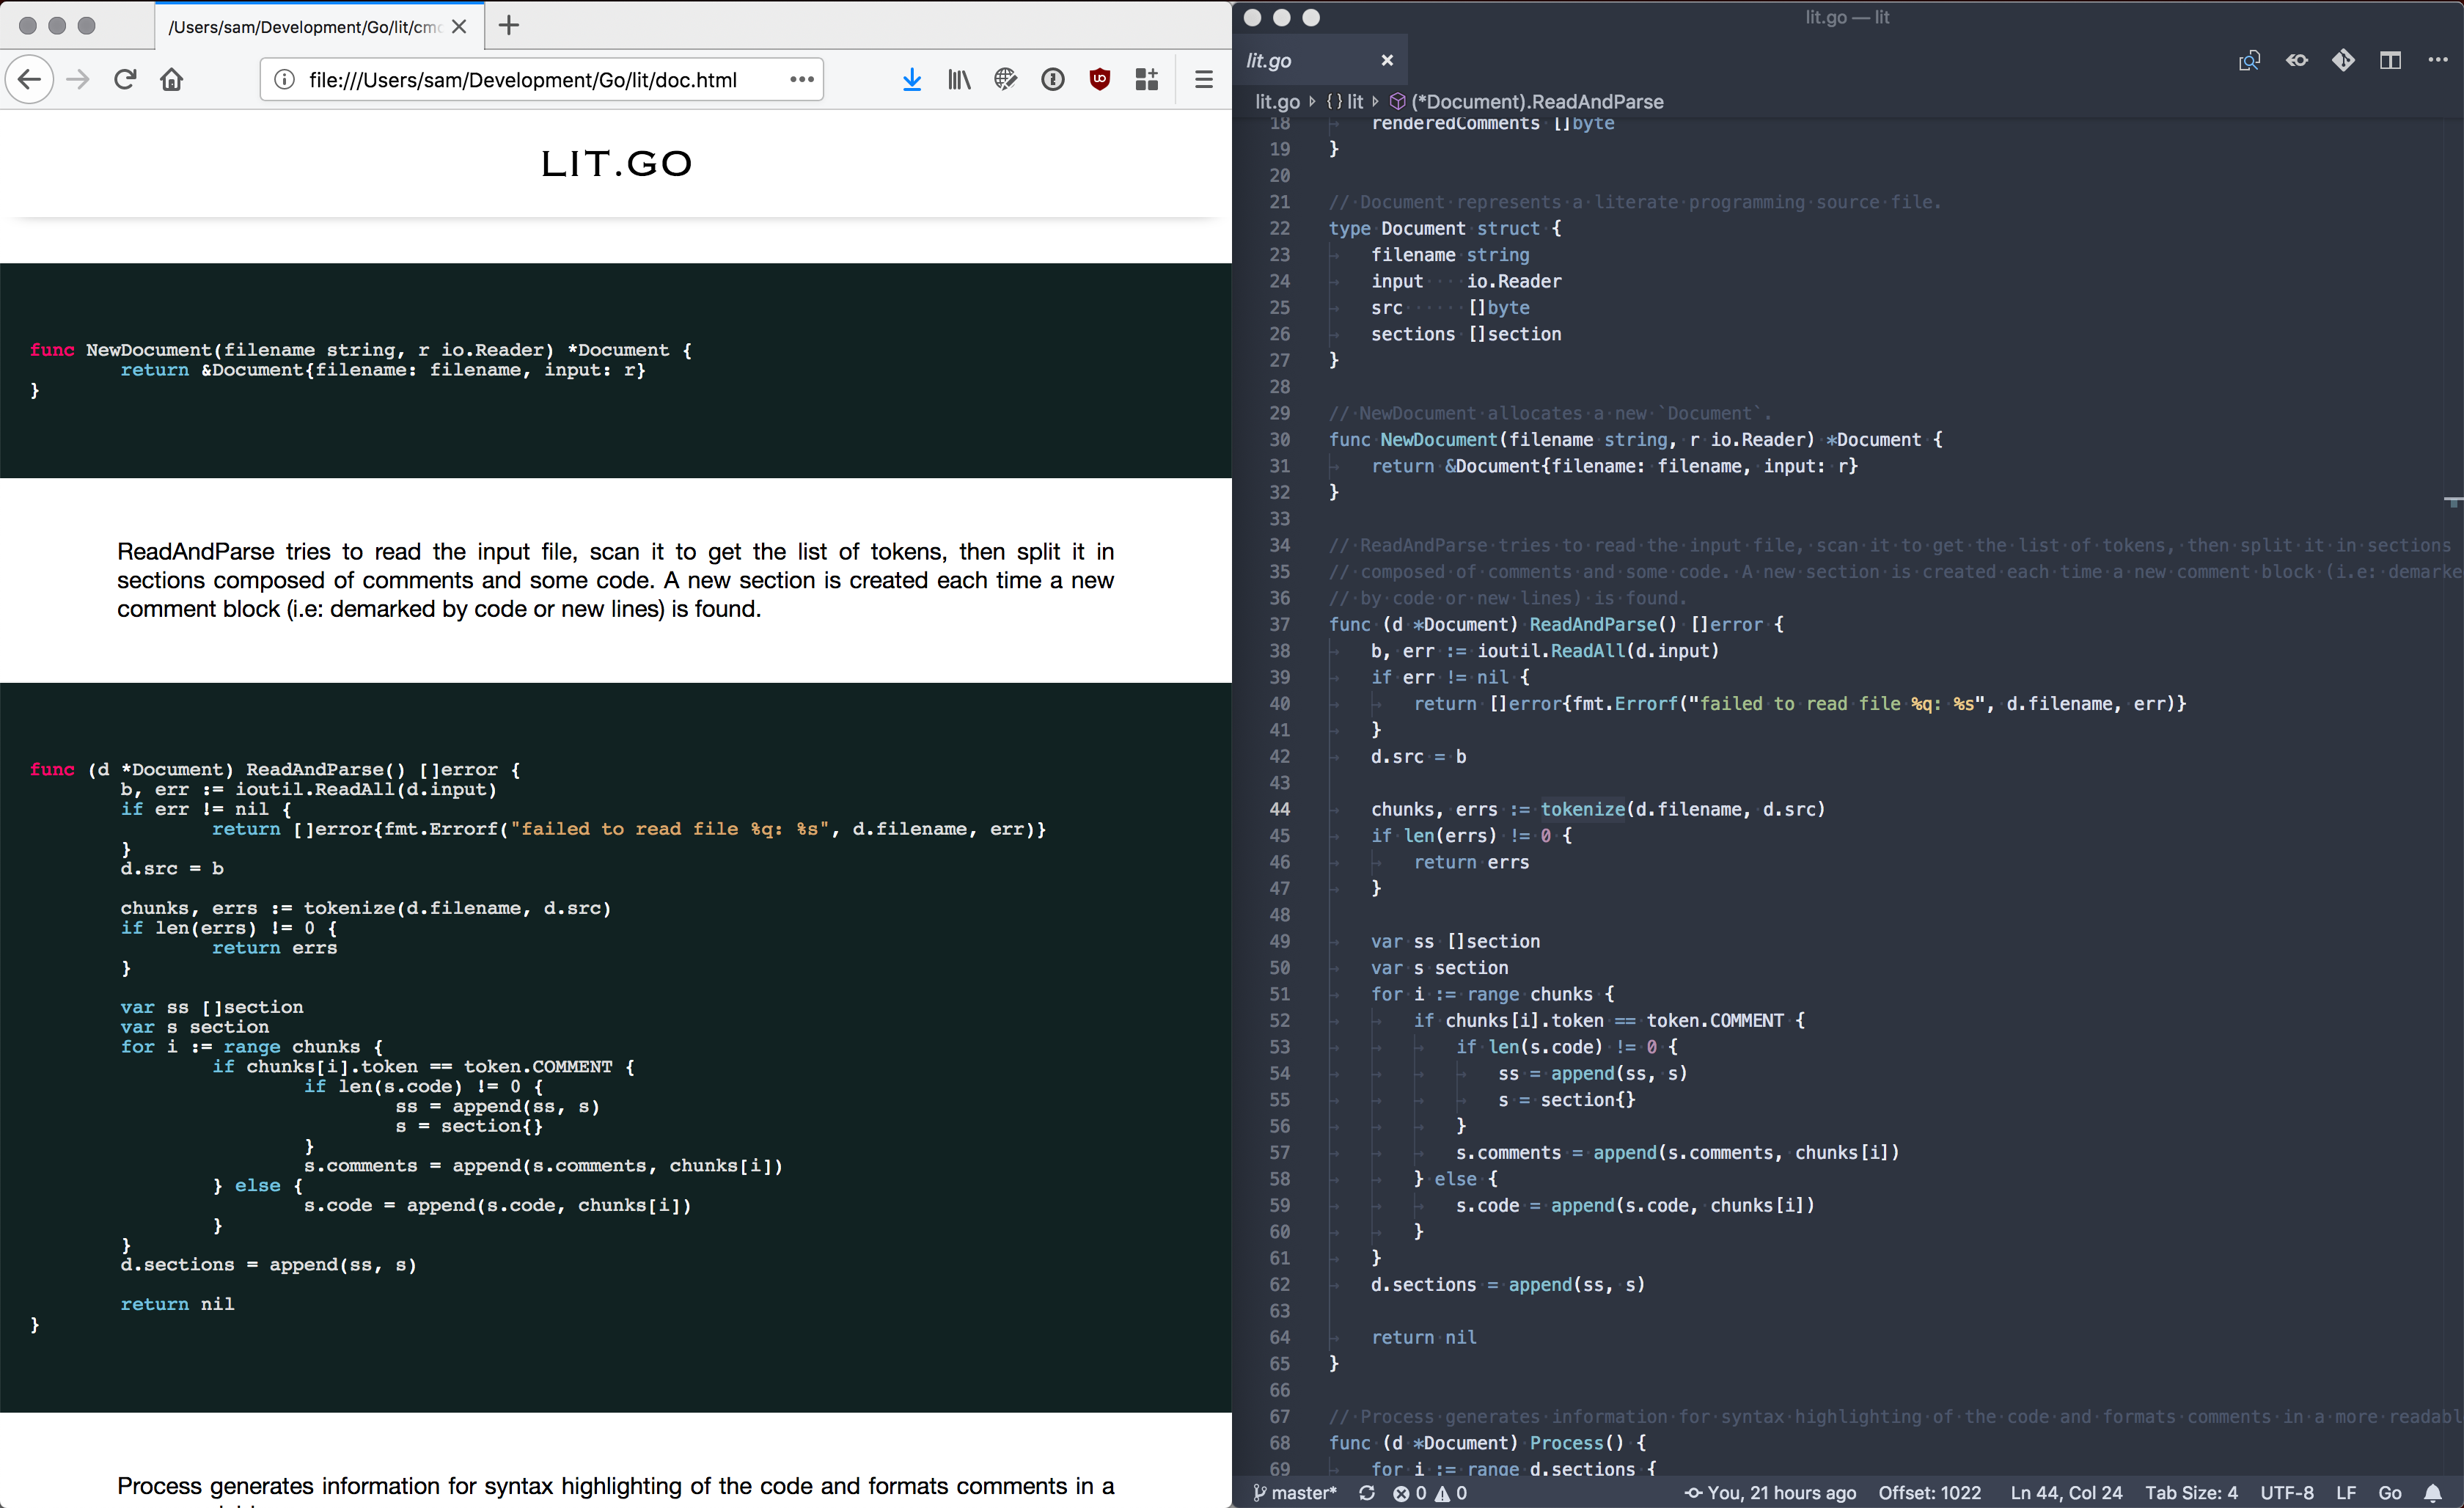Click the Firefox downloads arrow icon
The height and width of the screenshot is (1508, 2464).
[x=911, y=80]
